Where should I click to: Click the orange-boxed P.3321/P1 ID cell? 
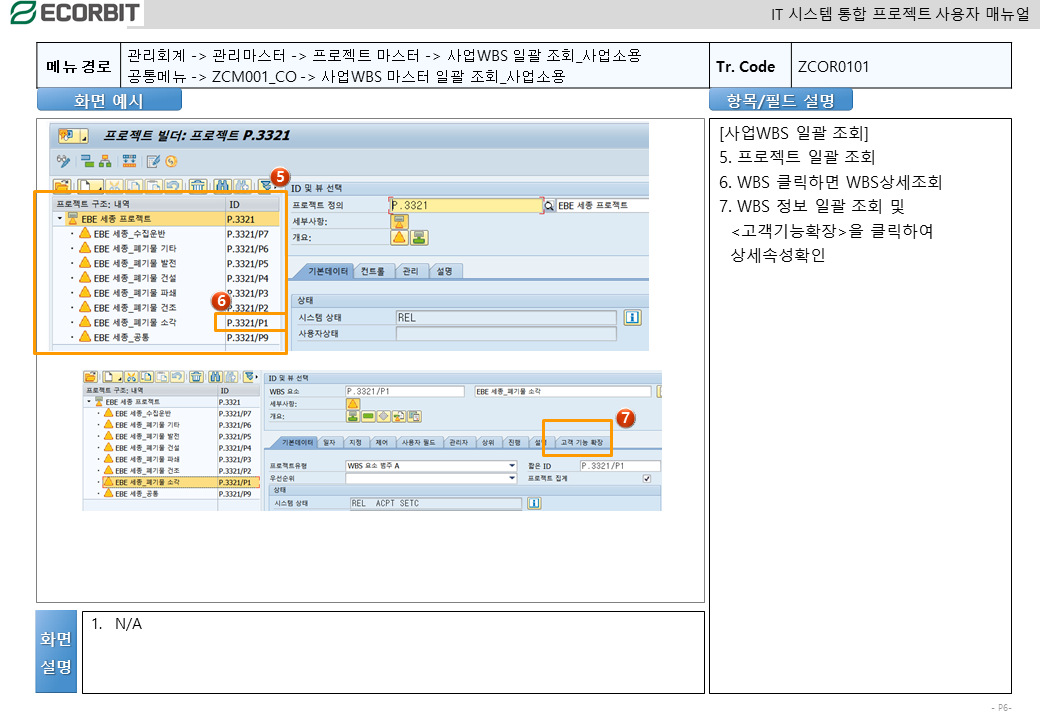pyautogui.click(x=249, y=323)
